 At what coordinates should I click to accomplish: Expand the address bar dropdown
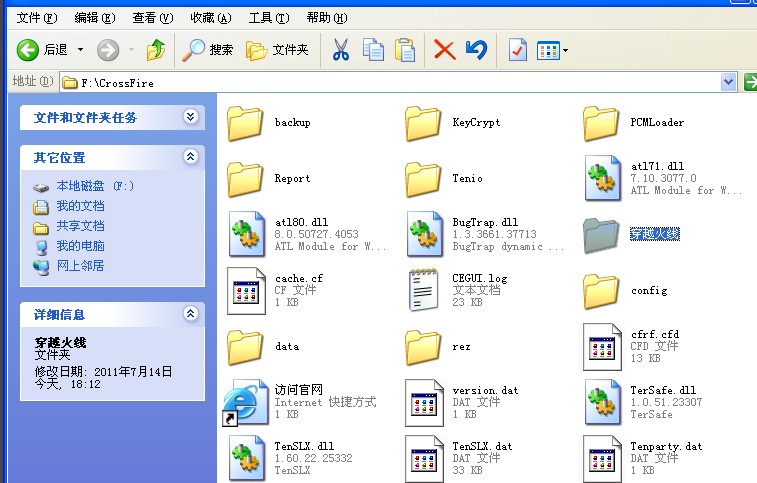pos(729,82)
